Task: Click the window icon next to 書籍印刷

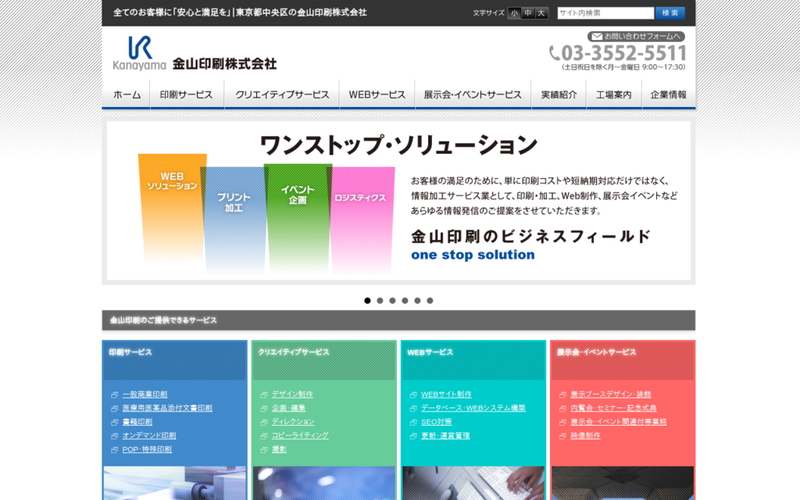Action: point(114,422)
